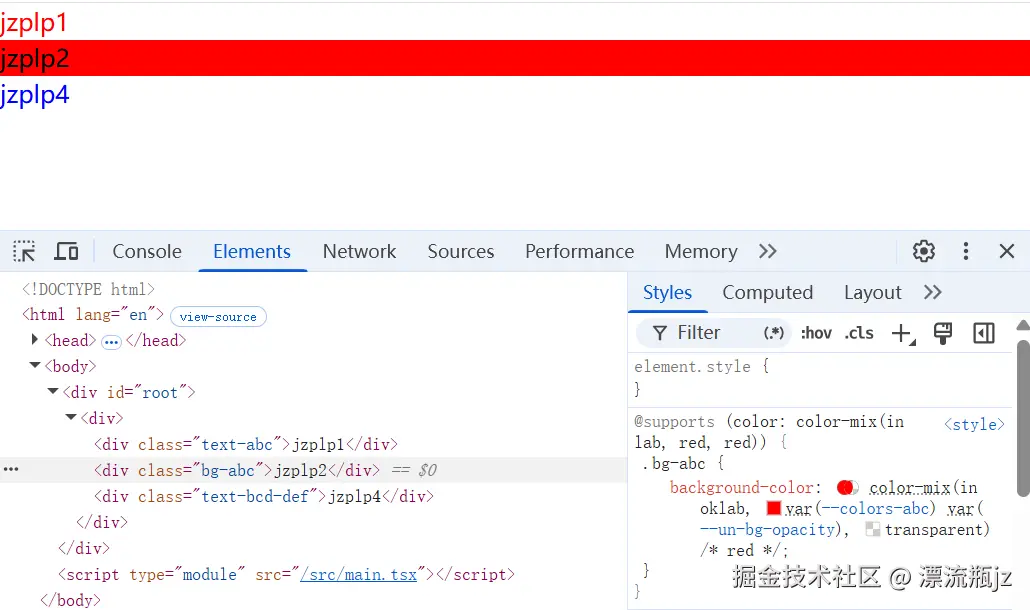Select the div class text-bcd-def node

(263, 496)
